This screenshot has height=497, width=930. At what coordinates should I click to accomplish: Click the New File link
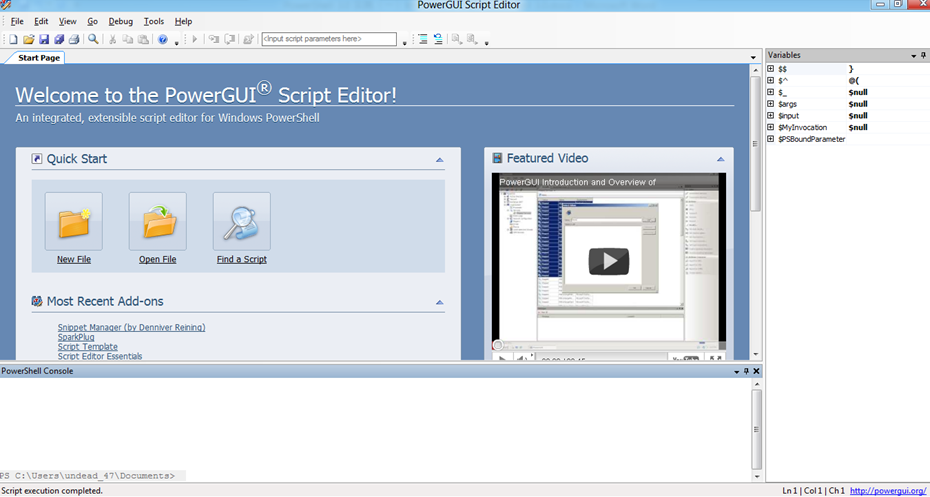click(x=74, y=260)
